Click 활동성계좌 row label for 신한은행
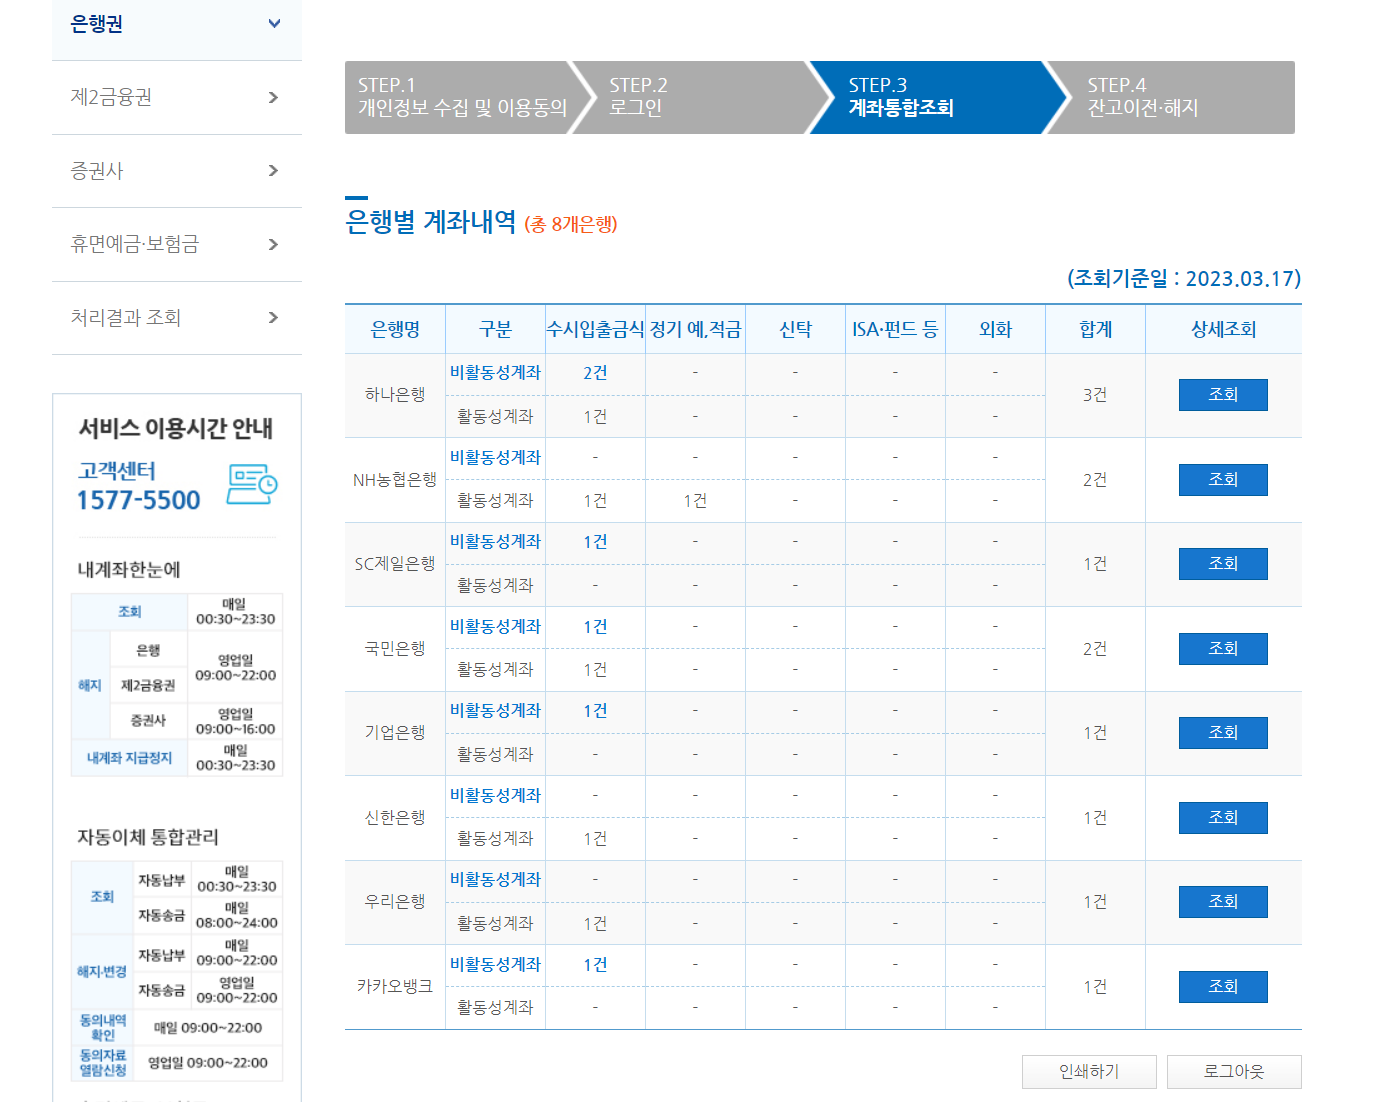The width and height of the screenshot is (1388, 1102). [x=495, y=838]
